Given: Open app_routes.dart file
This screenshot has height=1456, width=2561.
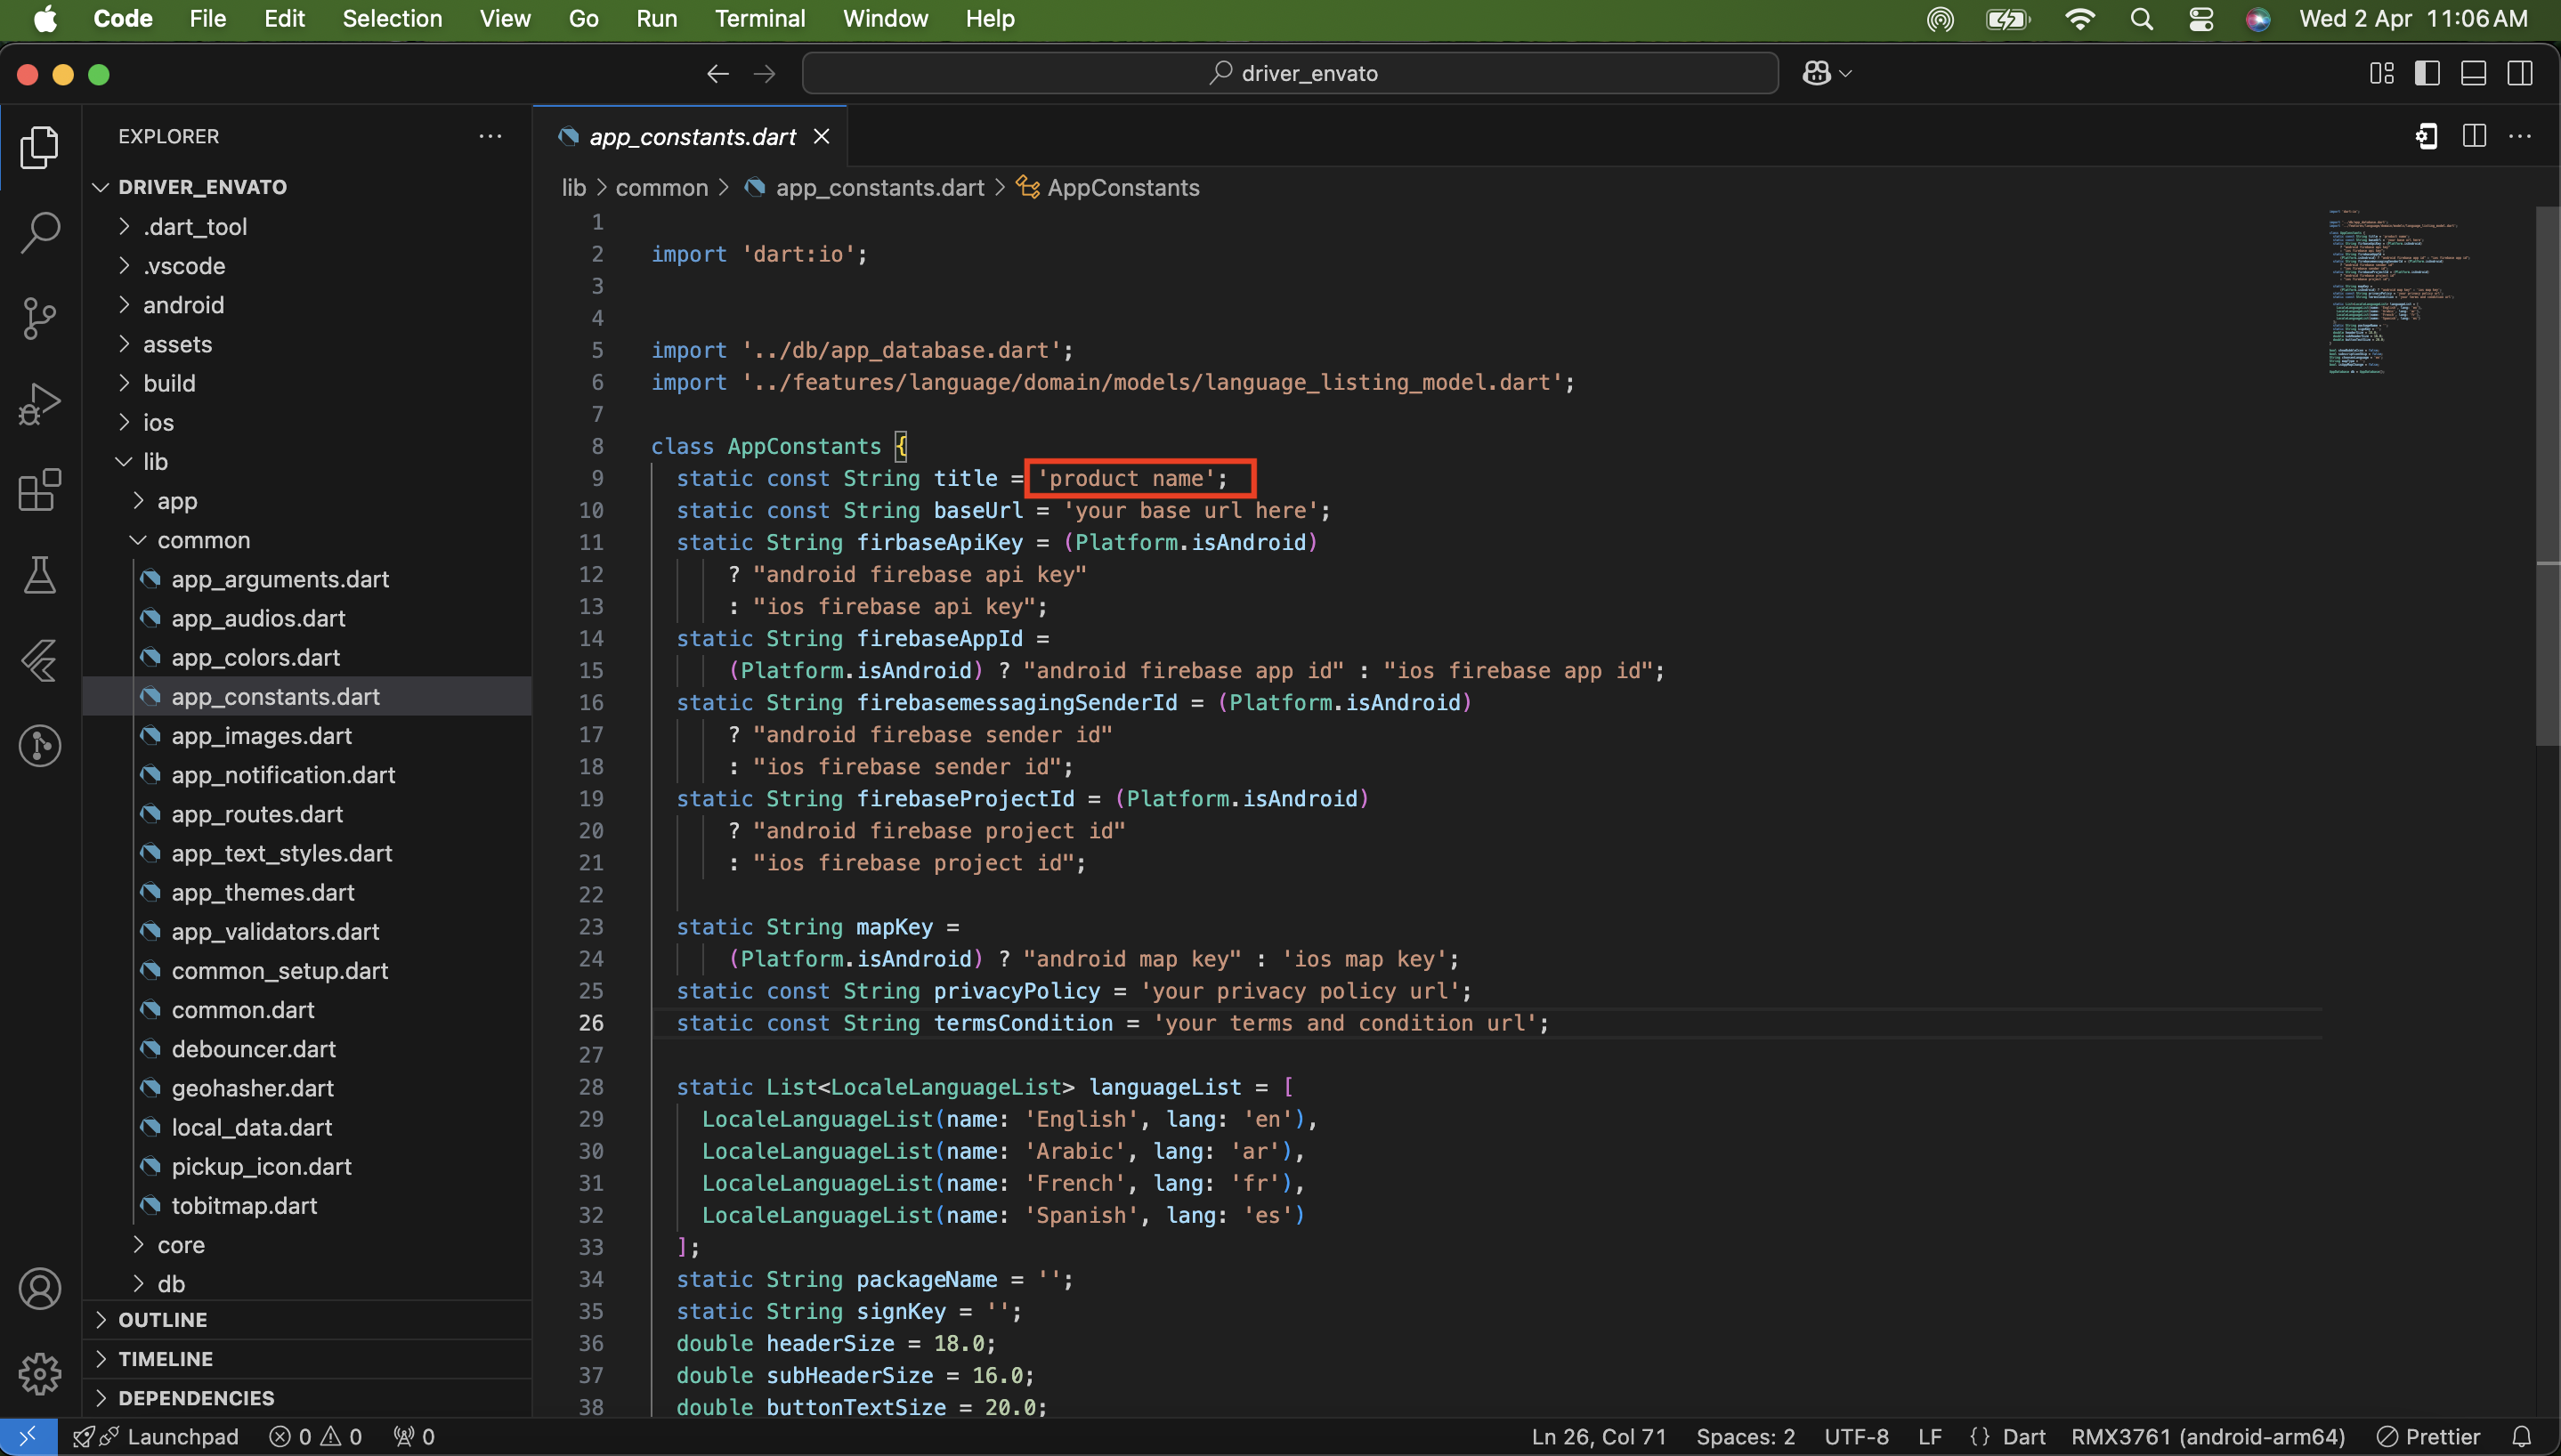Looking at the screenshot, I should point(306,814).
